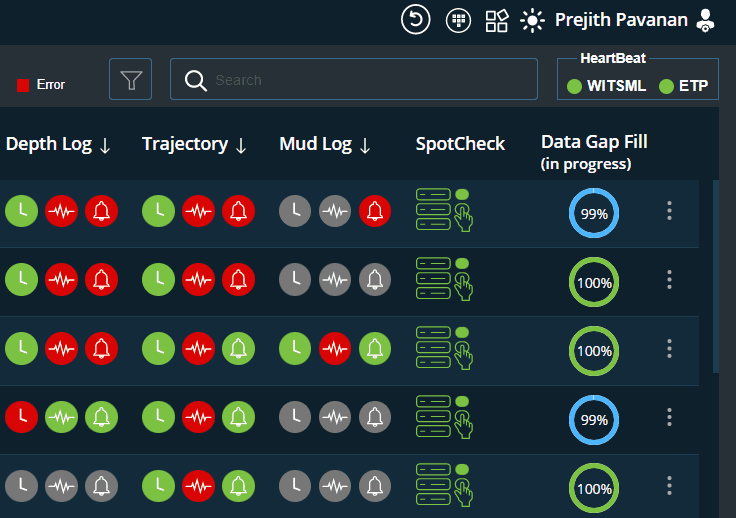Open SpotCheck icon in the first row
736x518 pixels.
coord(443,210)
